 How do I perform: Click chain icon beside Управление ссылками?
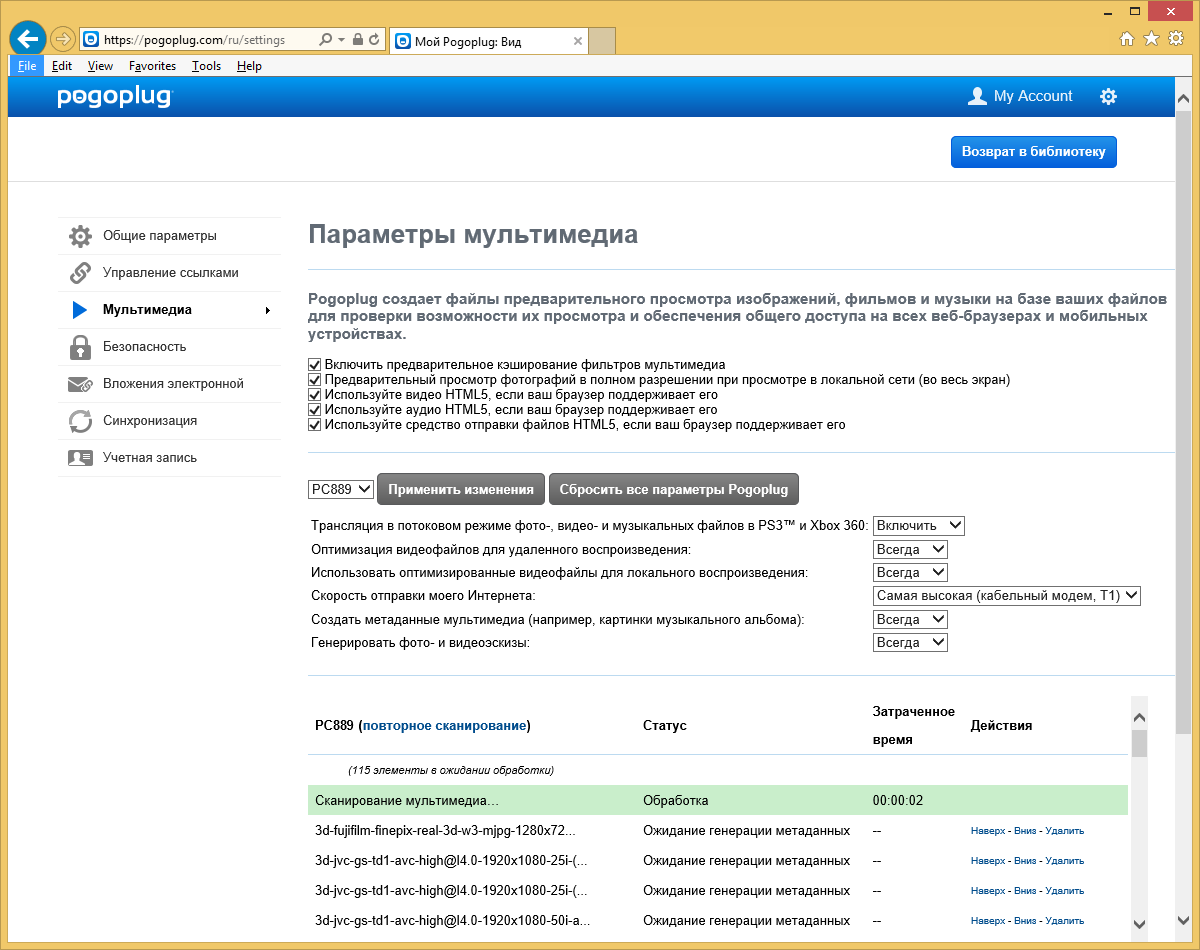tap(80, 273)
